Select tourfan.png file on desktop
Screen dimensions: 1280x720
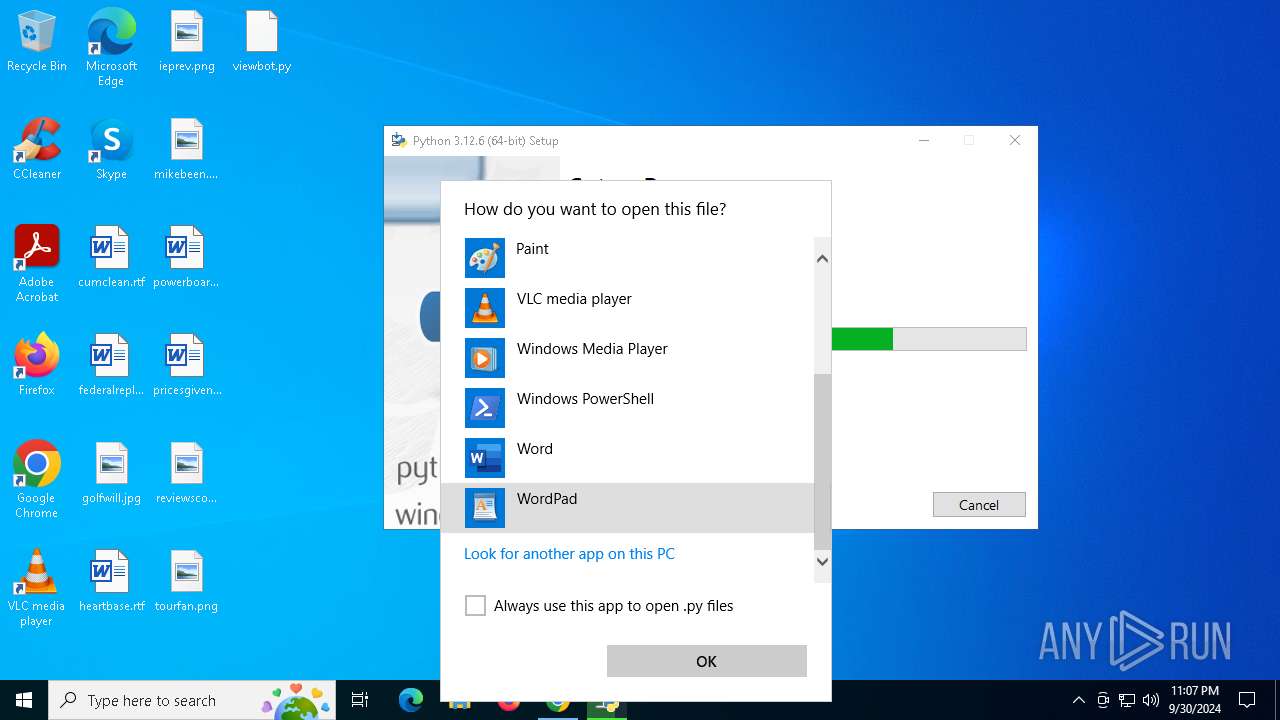[187, 582]
